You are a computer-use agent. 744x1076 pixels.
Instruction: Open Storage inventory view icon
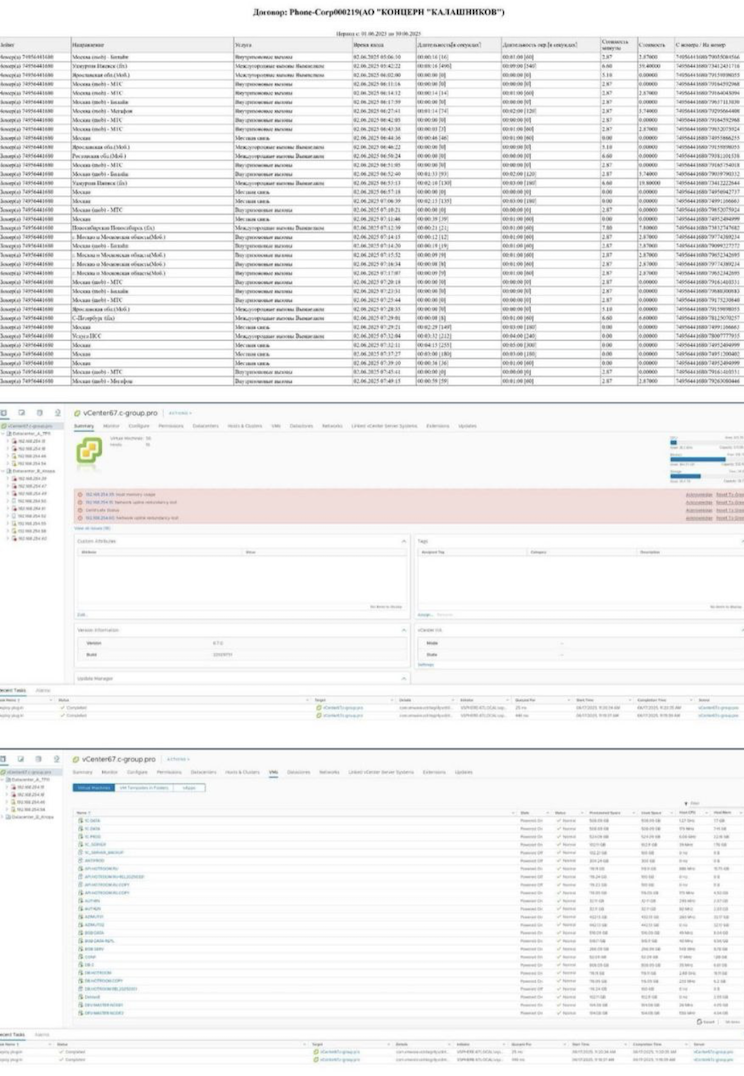click(x=39, y=412)
